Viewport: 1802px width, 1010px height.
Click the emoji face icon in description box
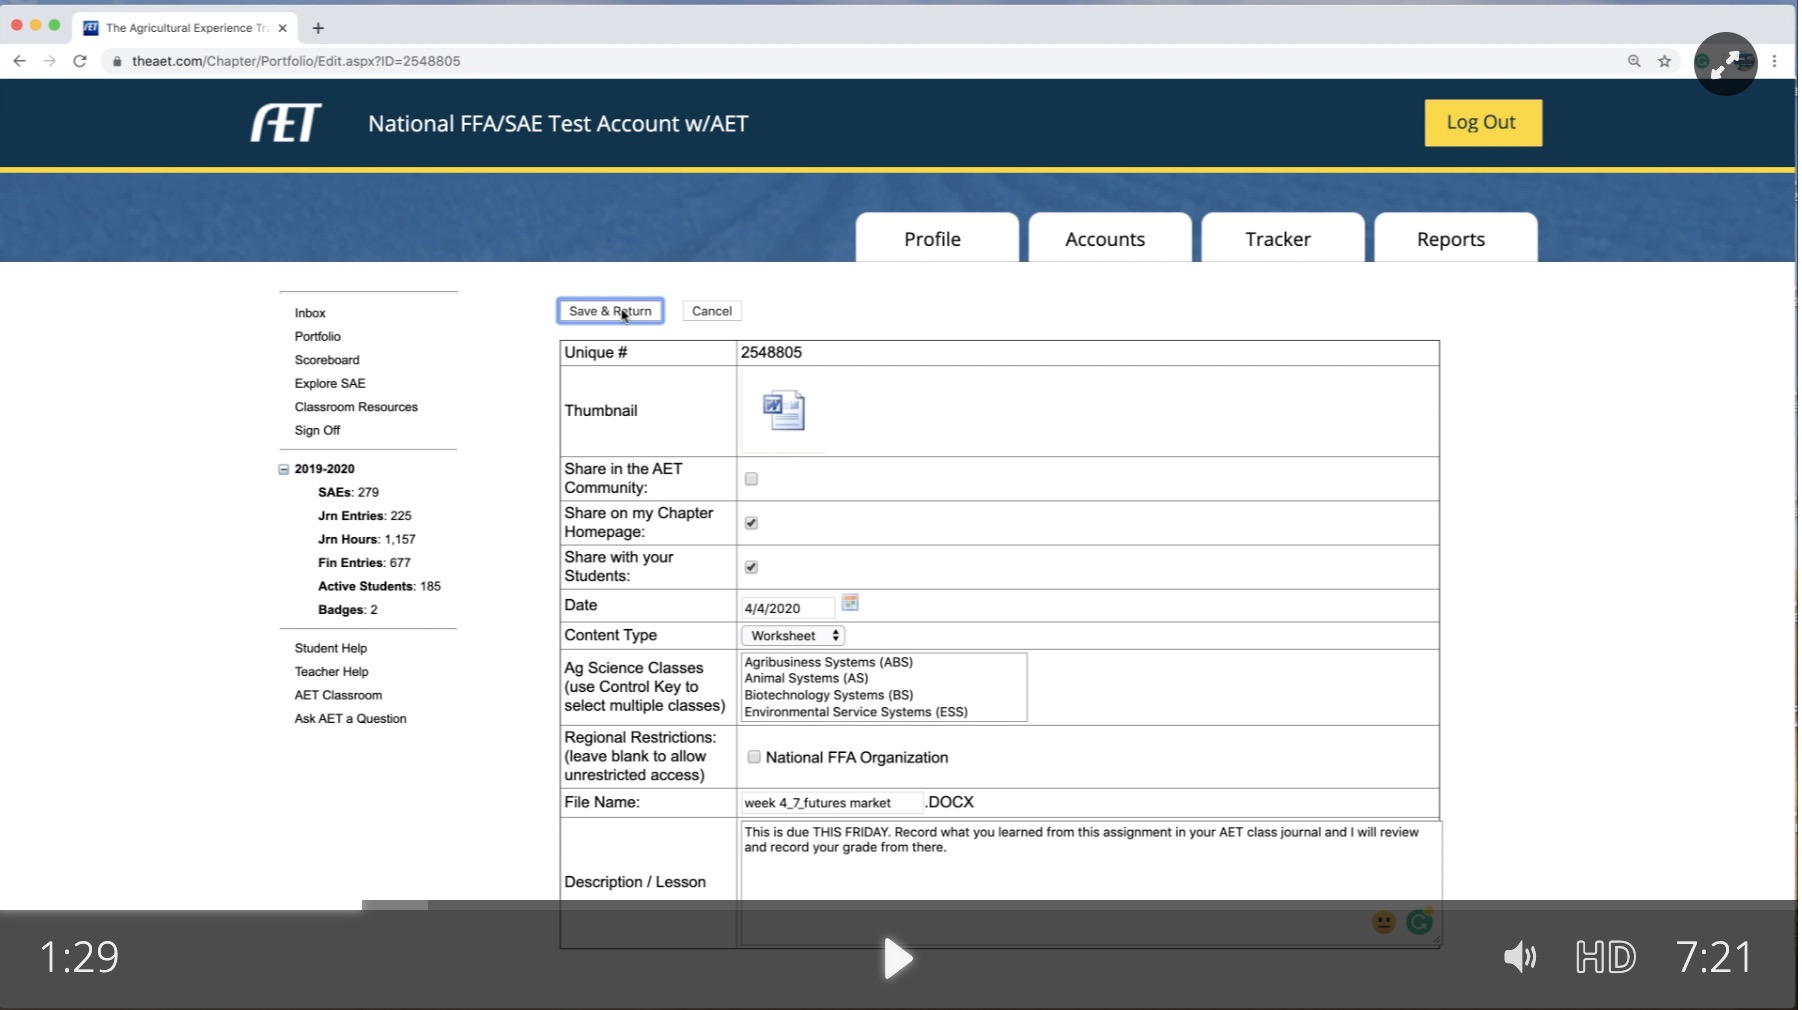tap(1384, 922)
